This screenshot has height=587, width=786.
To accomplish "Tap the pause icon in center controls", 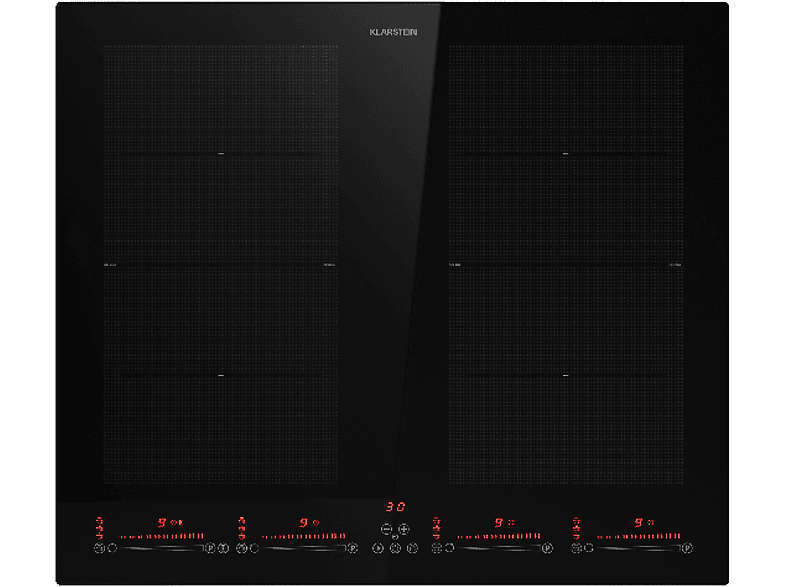I will point(395,548).
